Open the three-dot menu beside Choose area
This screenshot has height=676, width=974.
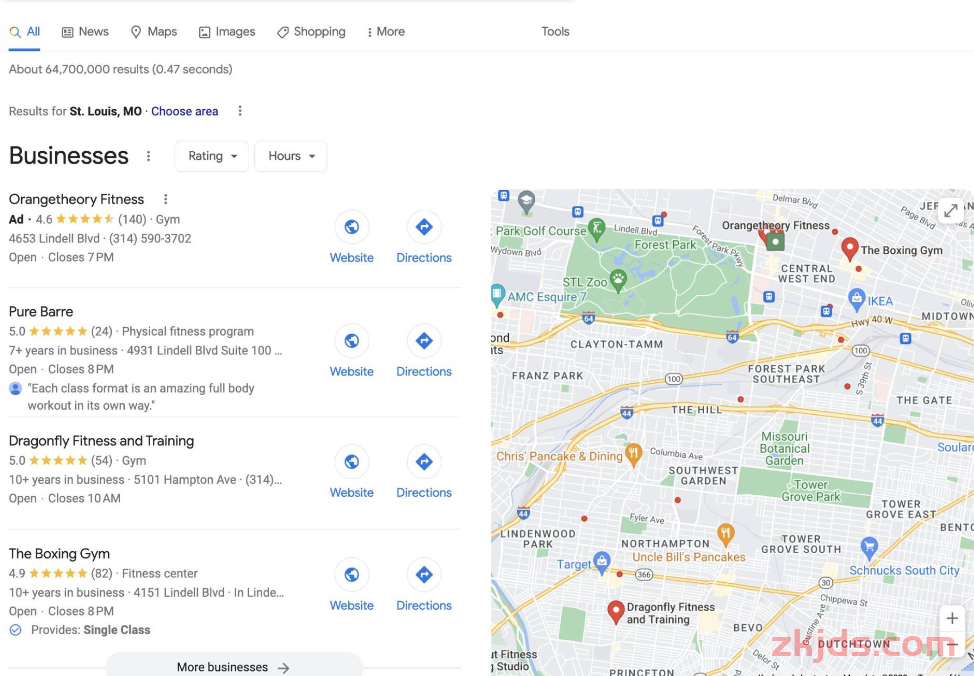pyautogui.click(x=240, y=111)
